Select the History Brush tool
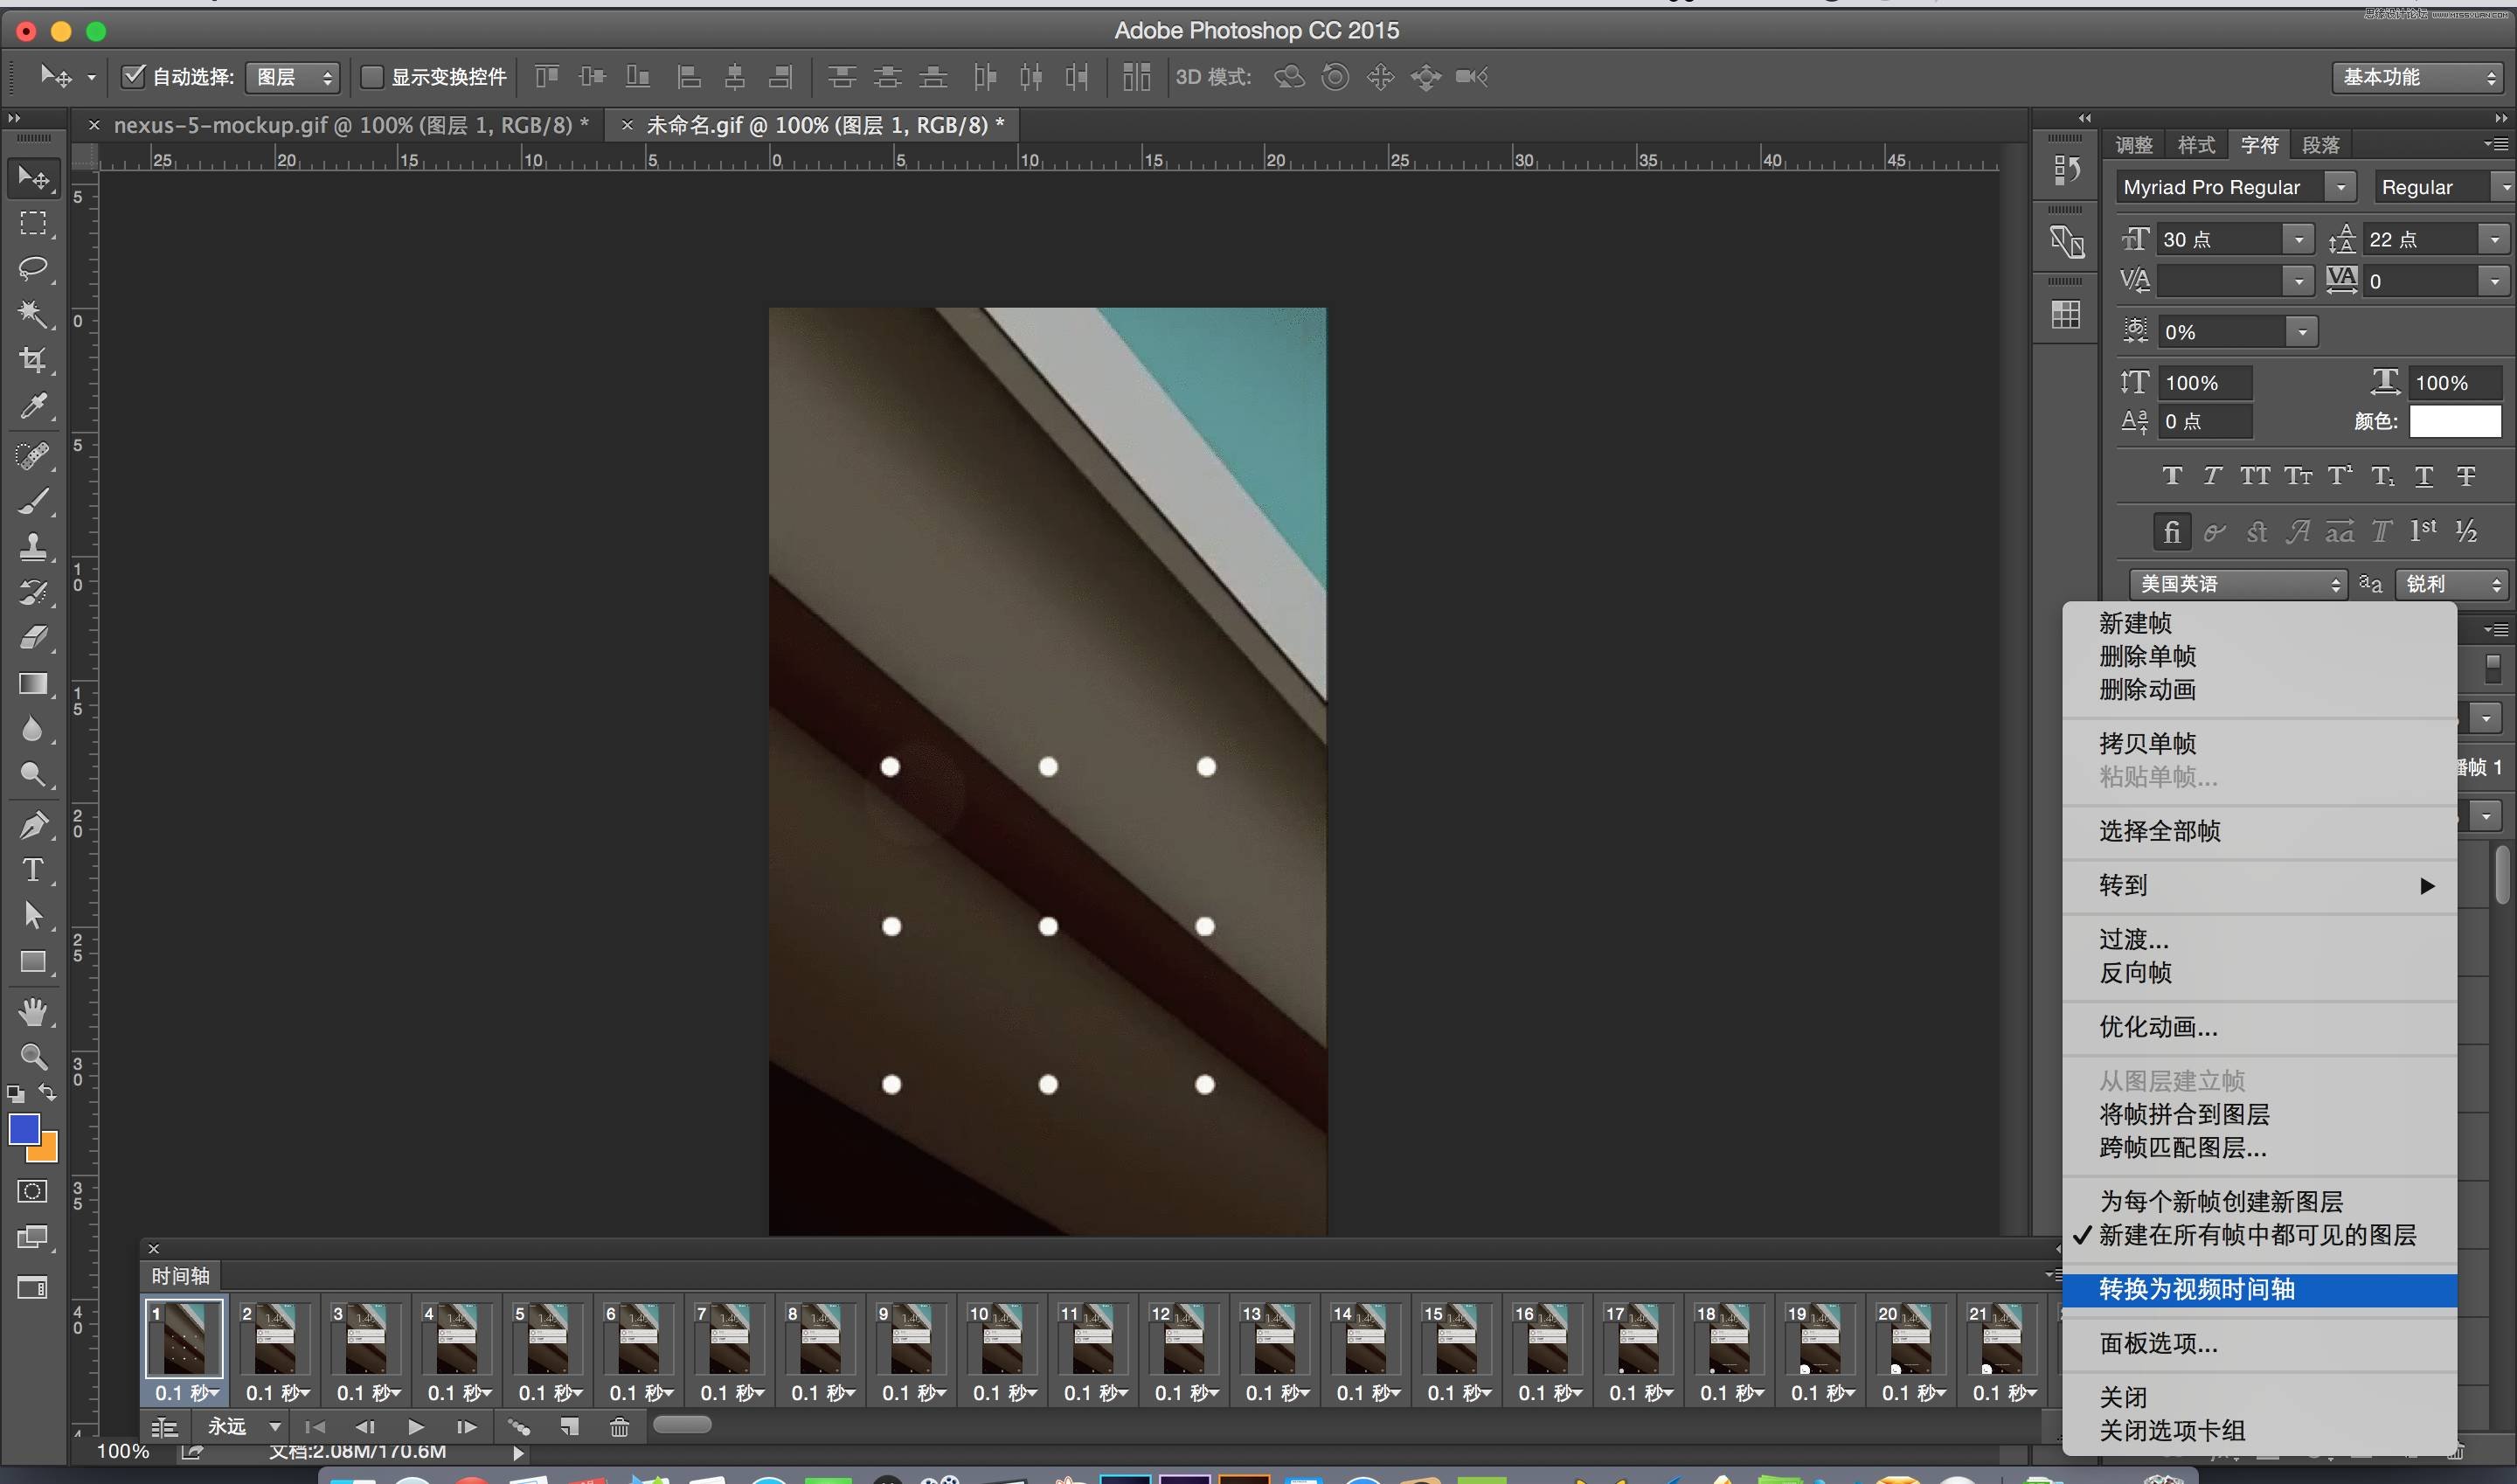 point(33,592)
